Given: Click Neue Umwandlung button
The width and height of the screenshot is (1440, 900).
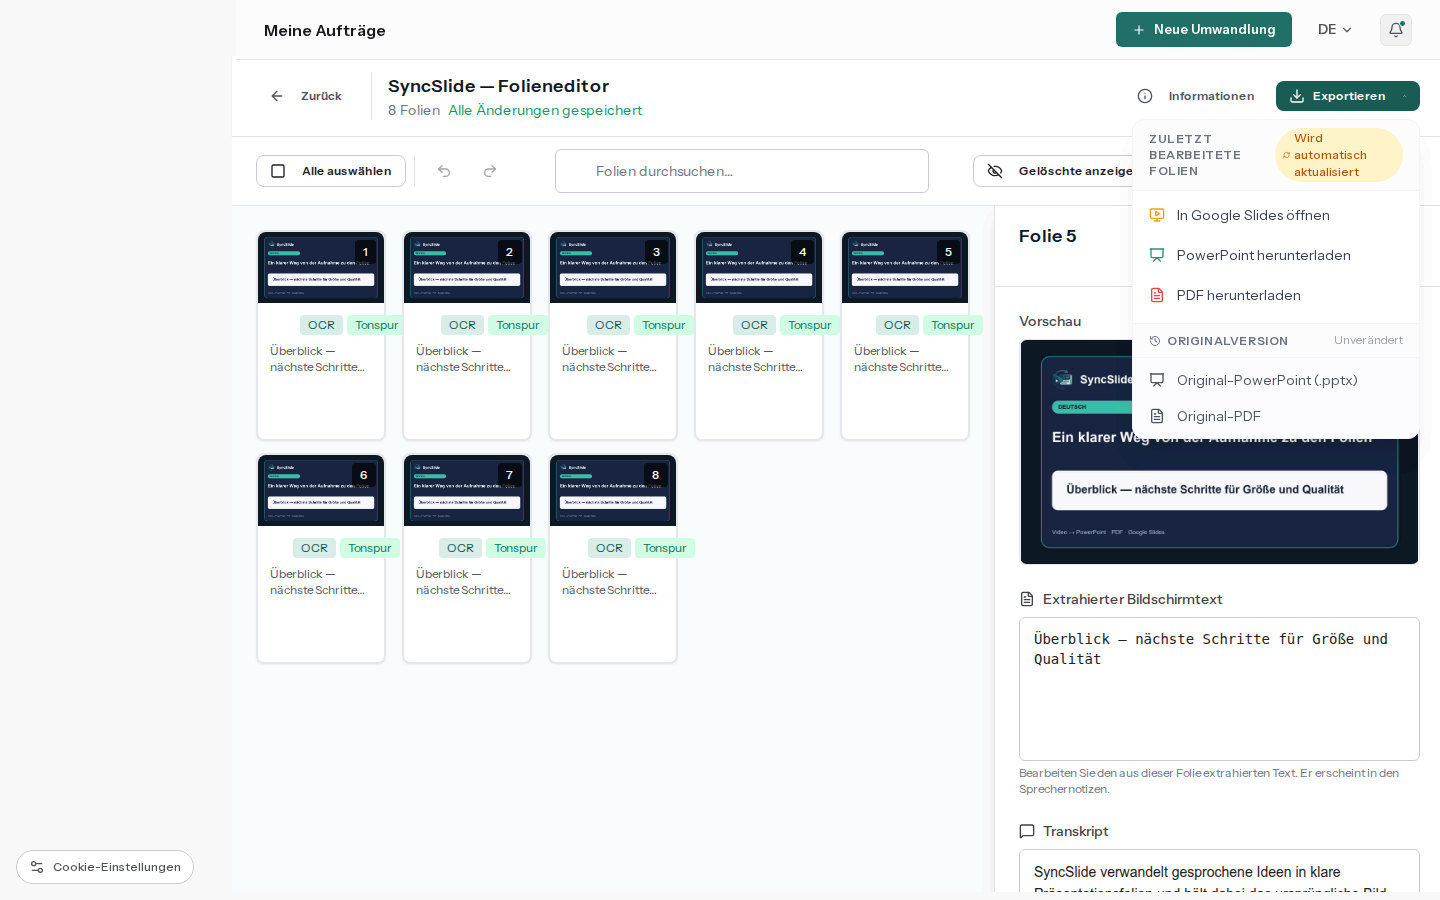Looking at the screenshot, I should click(1204, 30).
